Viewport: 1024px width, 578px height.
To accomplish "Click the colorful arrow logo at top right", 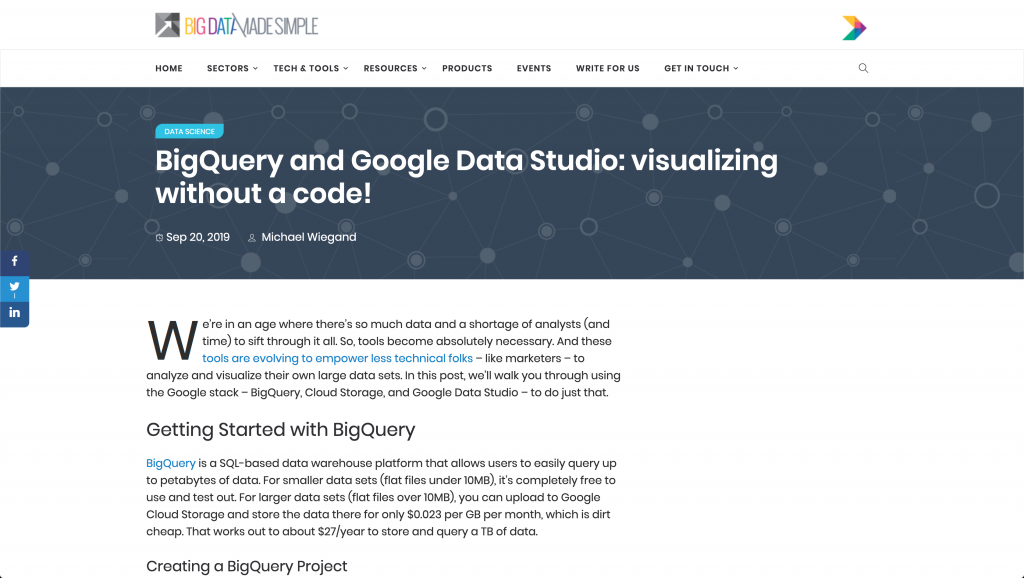I will click(854, 28).
